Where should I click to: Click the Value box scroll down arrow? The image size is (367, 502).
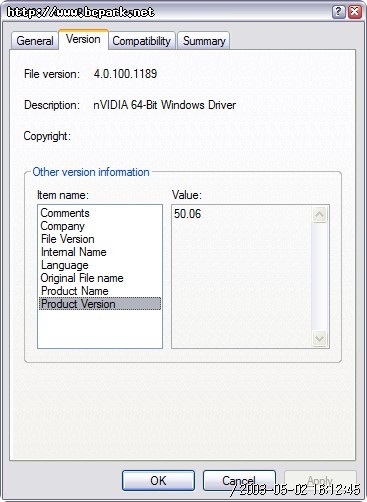coord(320,339)
